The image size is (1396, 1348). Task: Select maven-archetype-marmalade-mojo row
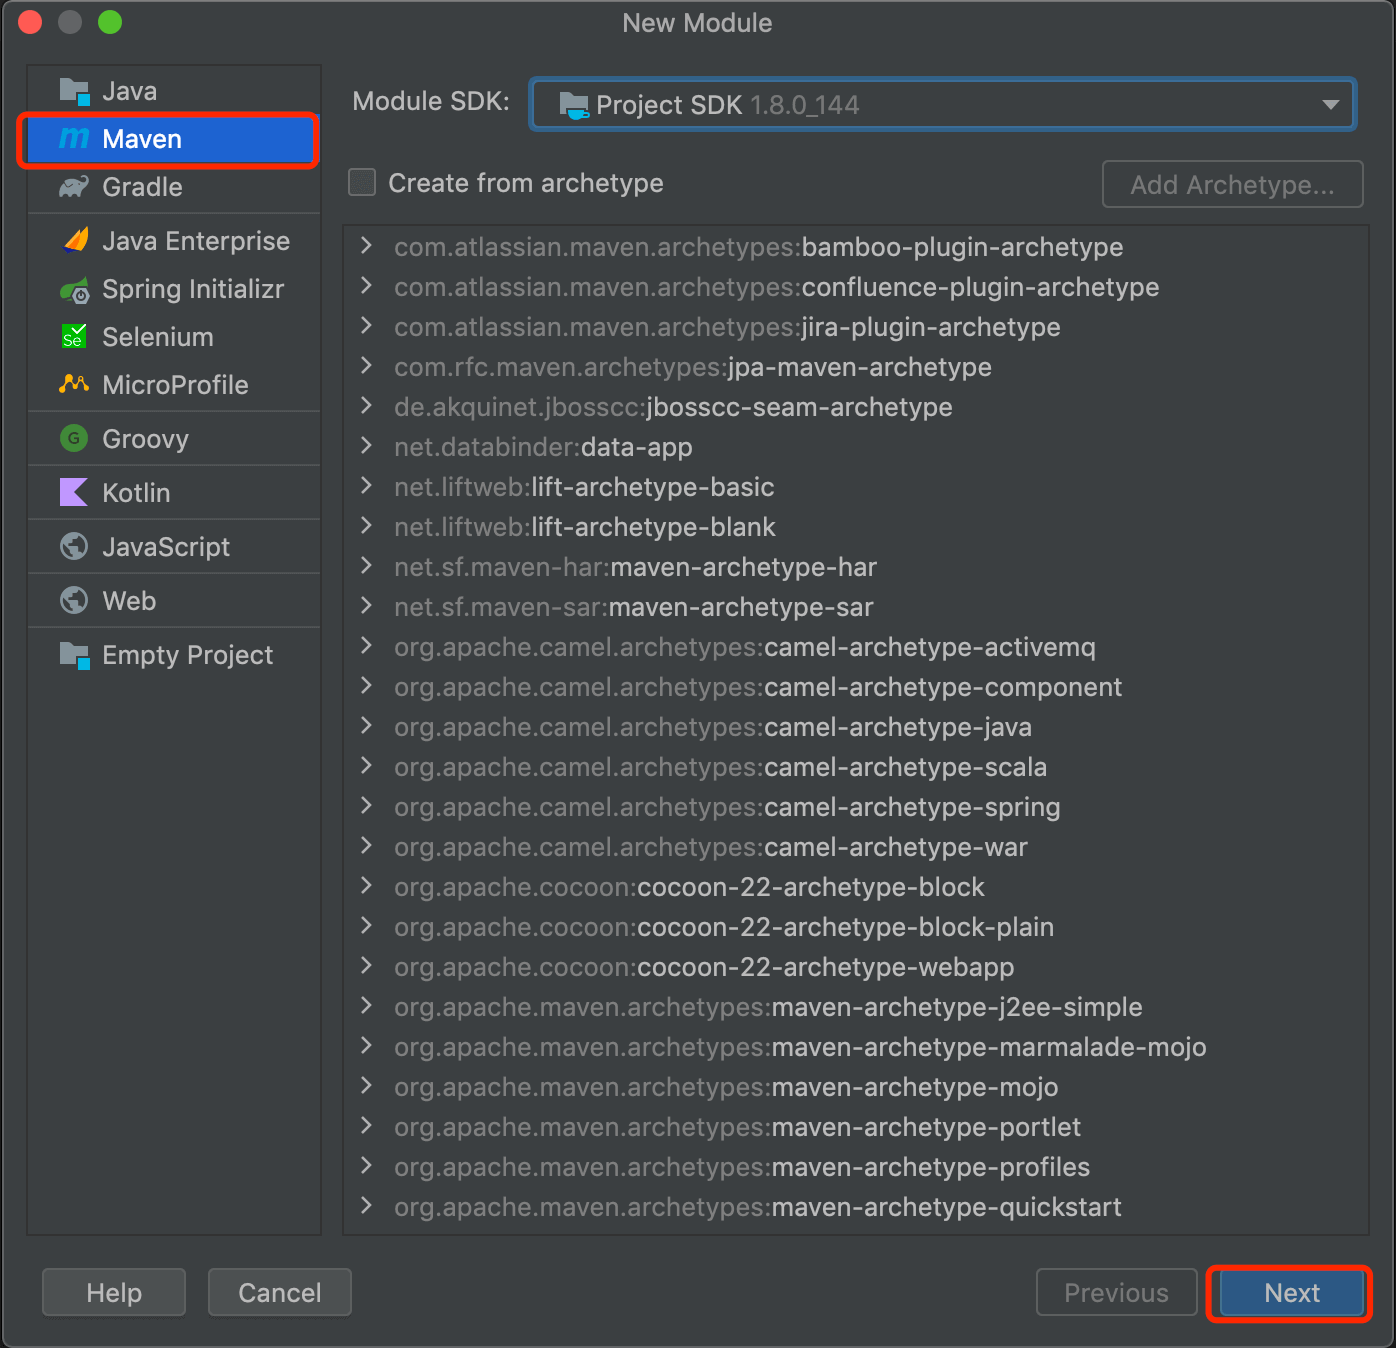pos(856,1047)
